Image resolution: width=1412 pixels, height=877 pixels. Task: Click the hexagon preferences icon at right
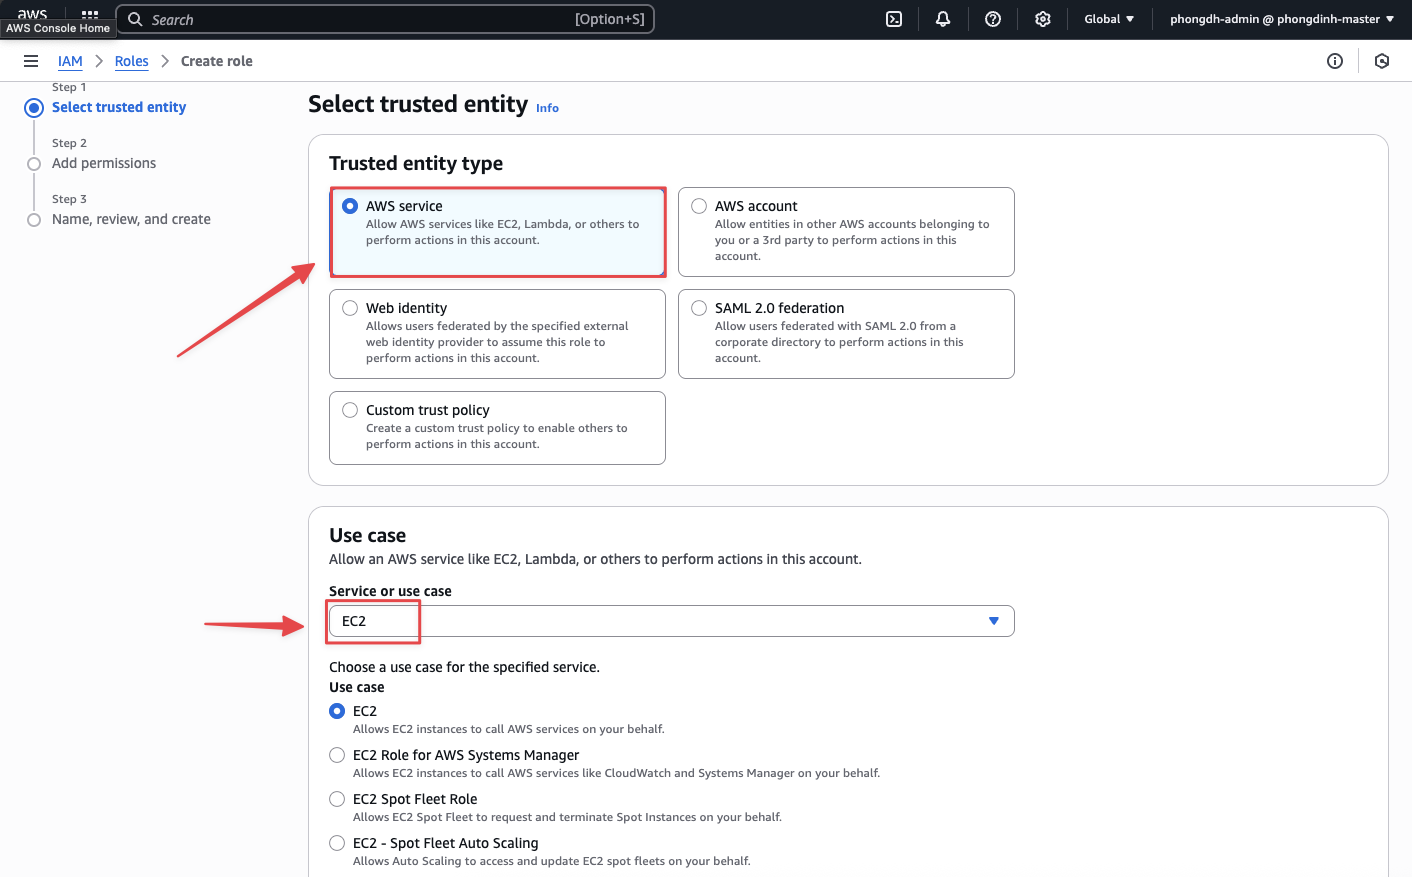tap(1382, 61)
